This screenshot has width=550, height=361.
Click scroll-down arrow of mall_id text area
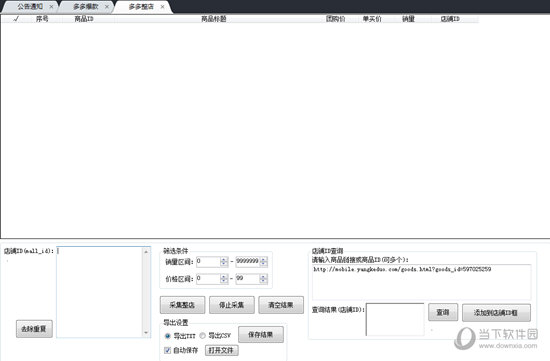coord(146,333)
